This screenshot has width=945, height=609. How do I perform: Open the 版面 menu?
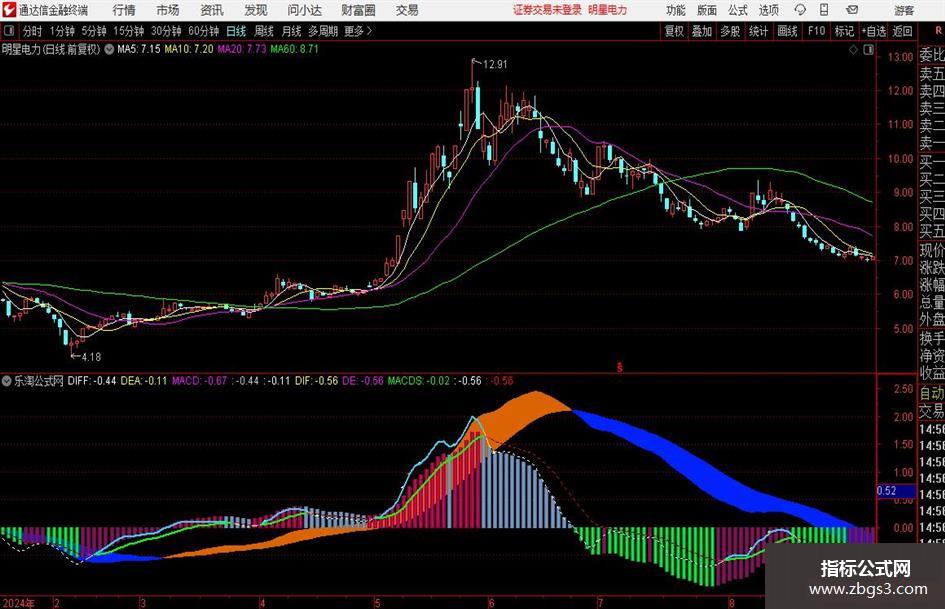click(x=707, y=10)
